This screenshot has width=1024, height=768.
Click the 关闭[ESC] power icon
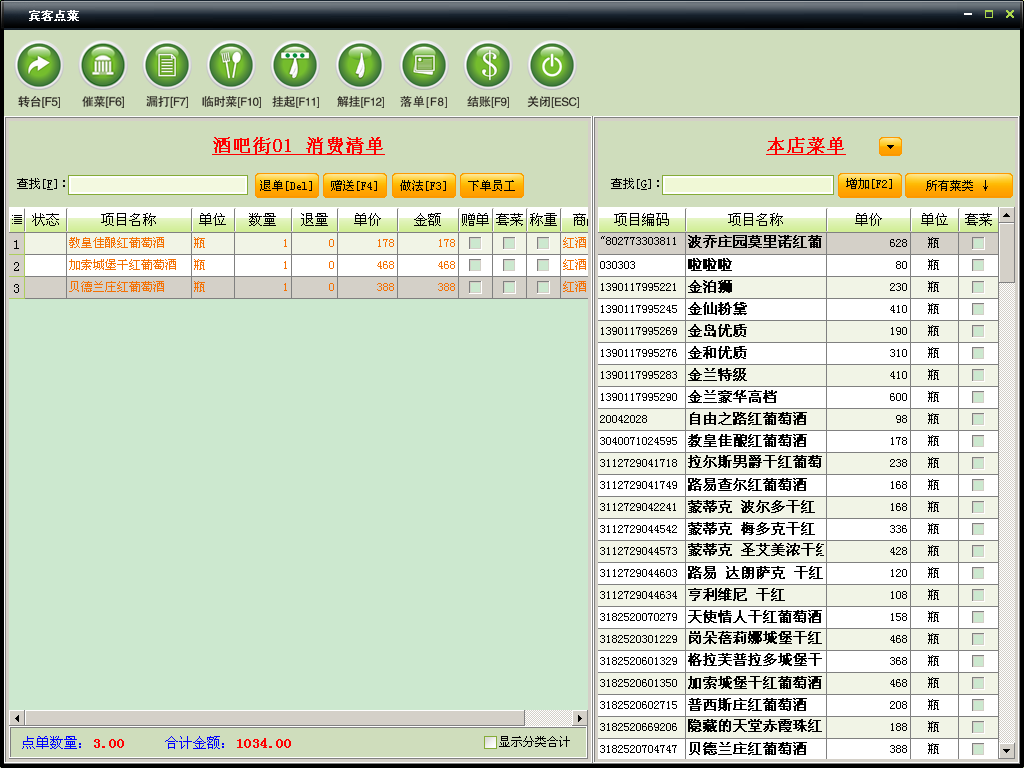[x=552, y=66]
